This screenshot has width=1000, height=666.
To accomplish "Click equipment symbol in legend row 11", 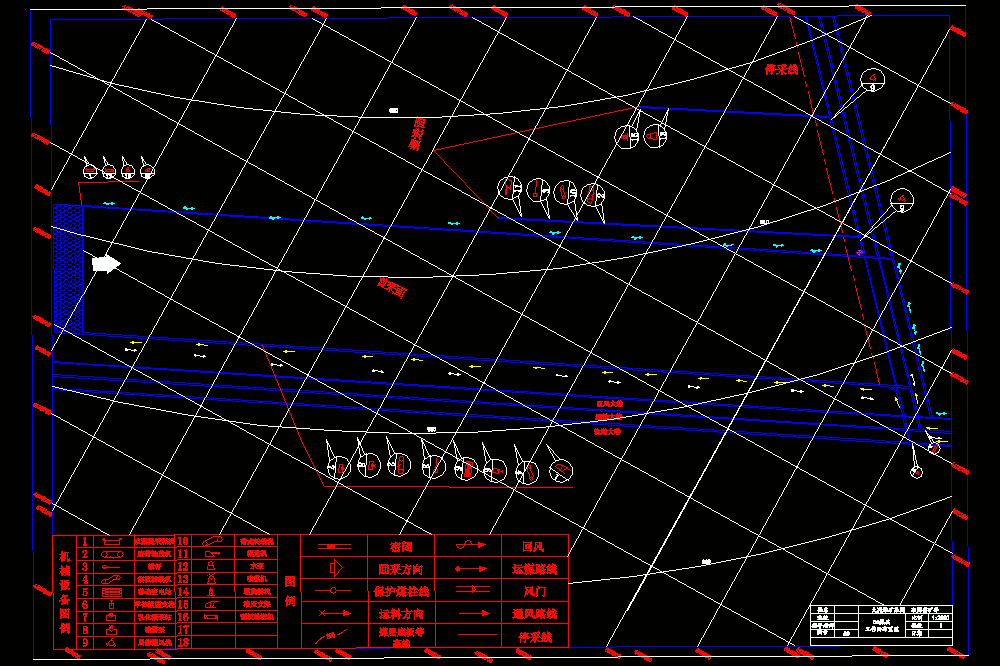I will click(x=212, y=554).
